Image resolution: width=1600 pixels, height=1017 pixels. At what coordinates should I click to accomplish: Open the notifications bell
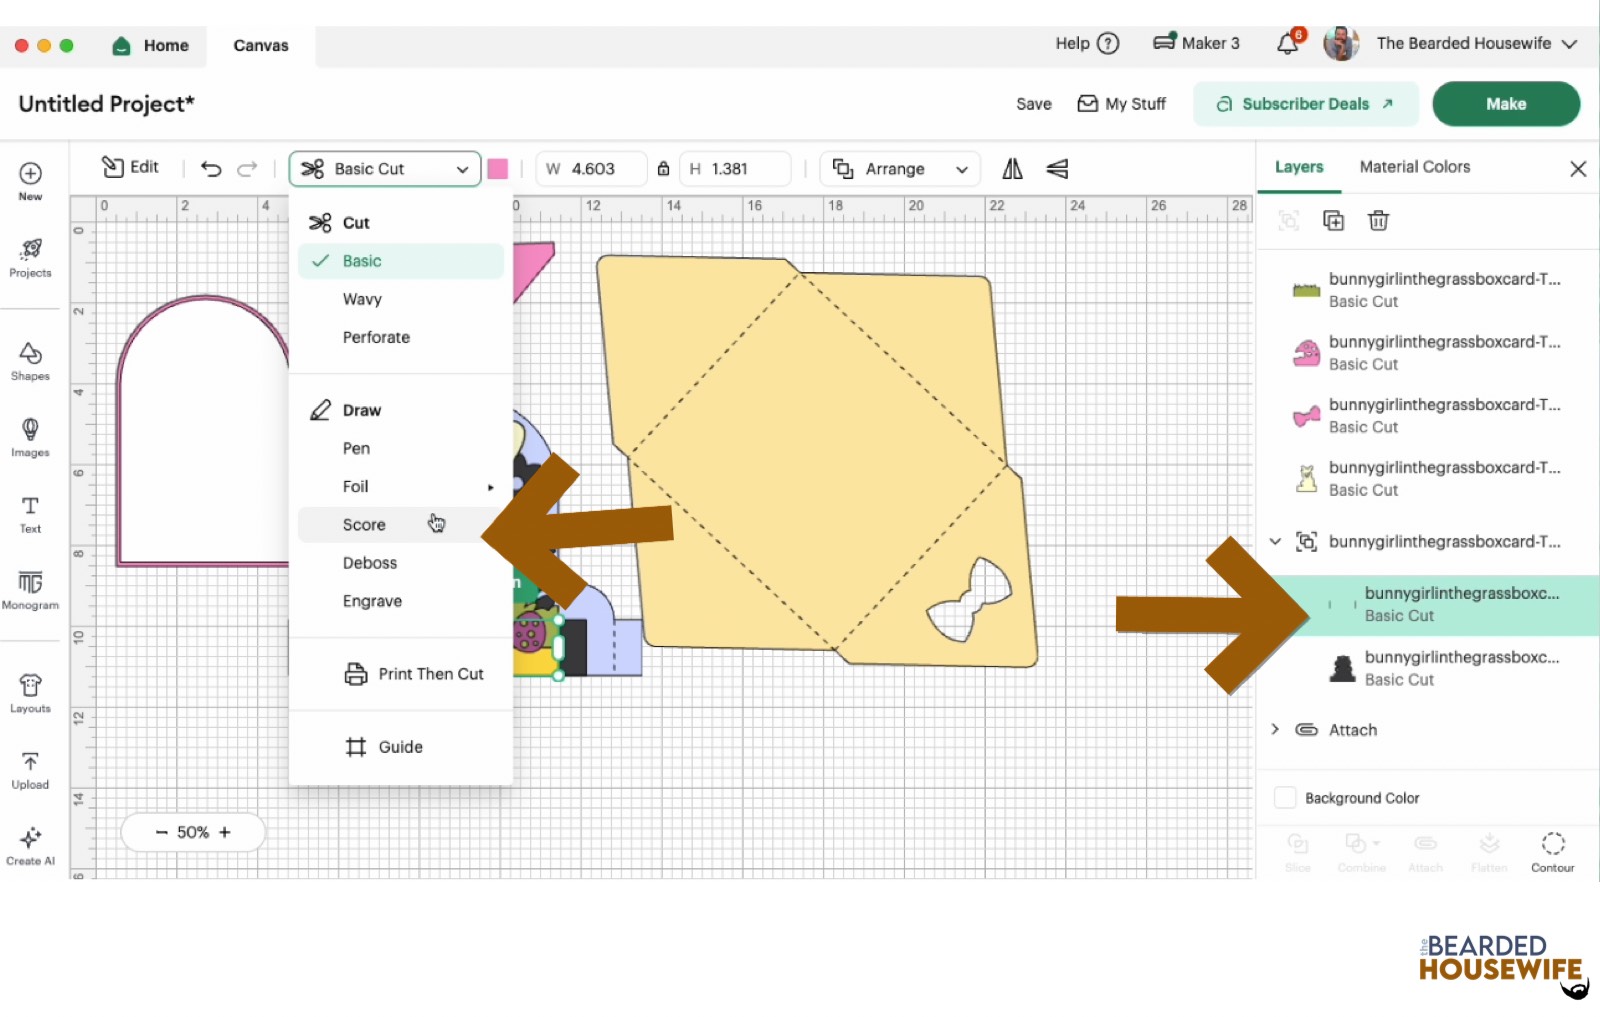tap(1288, 44)
